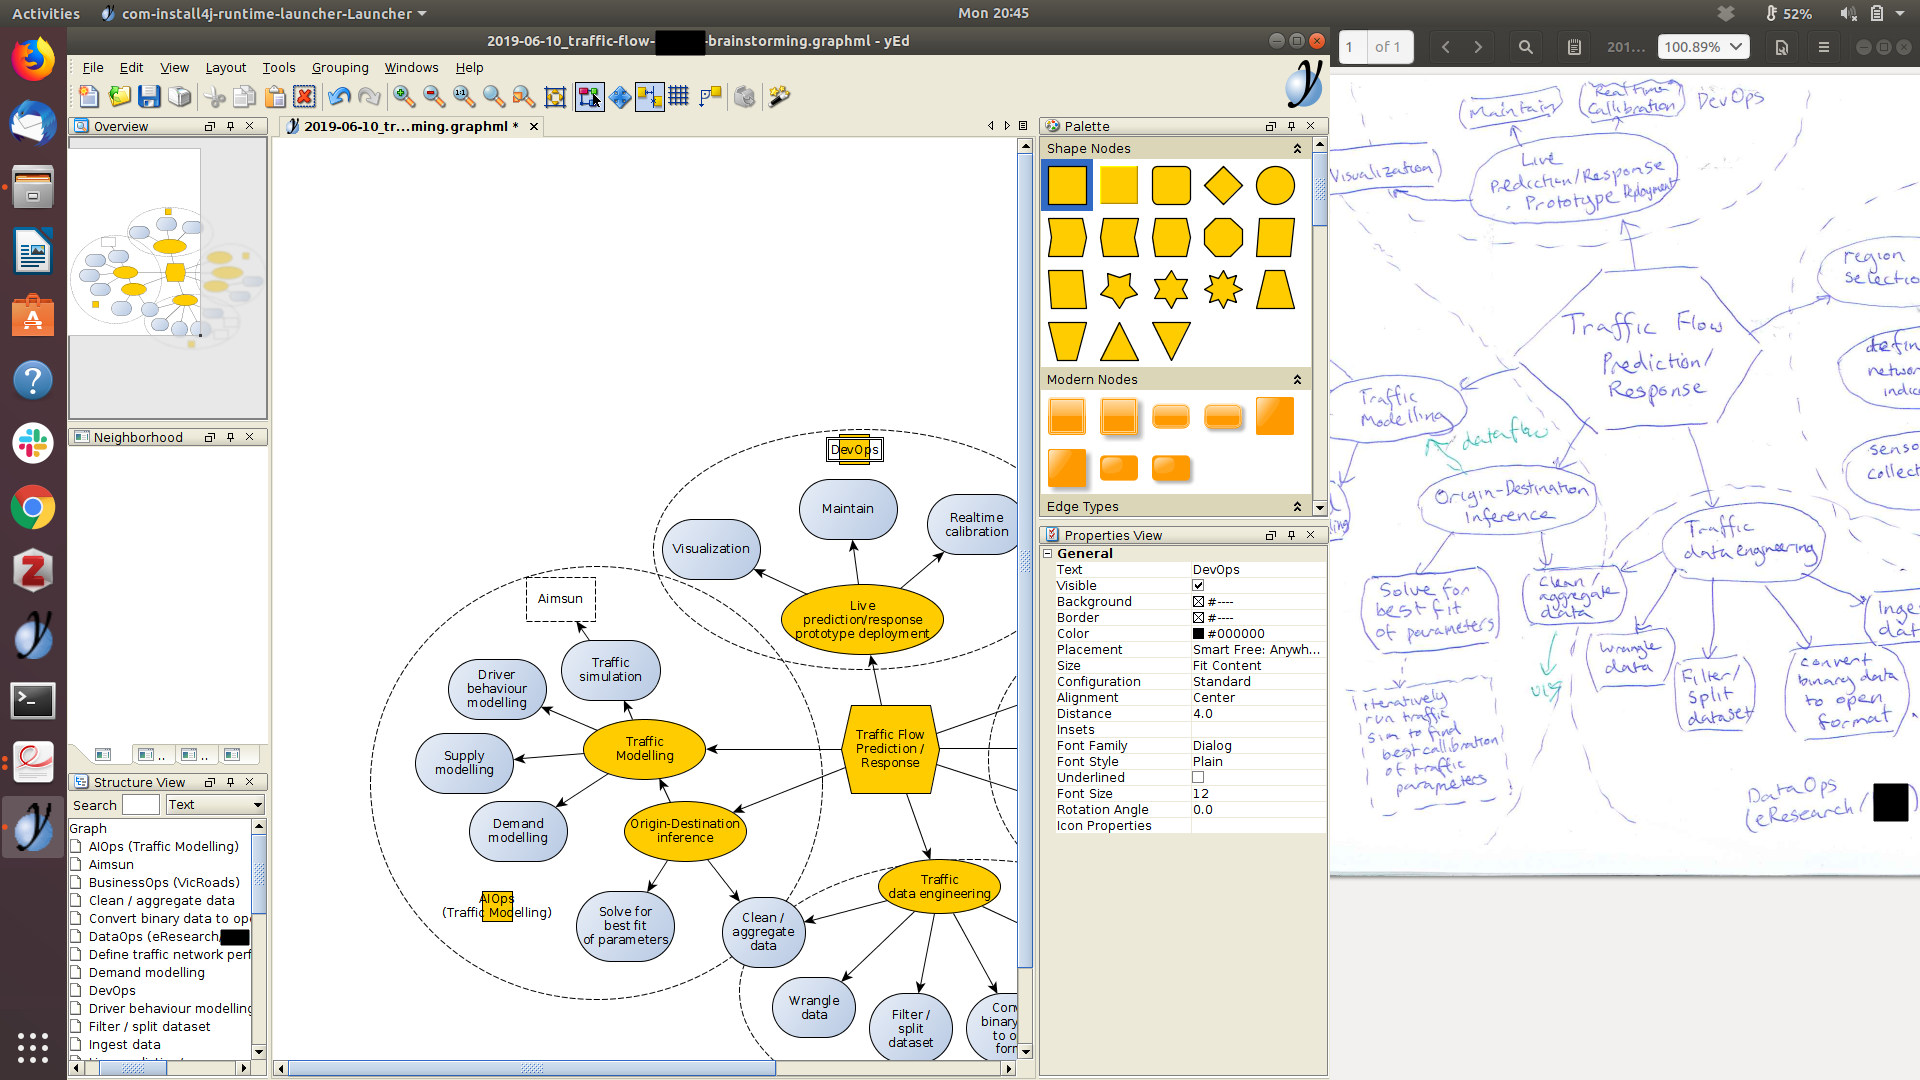Open the Layout menu
This screenshot has height=1080, width=1920.
pyautogui.click(x=225, y=68)
